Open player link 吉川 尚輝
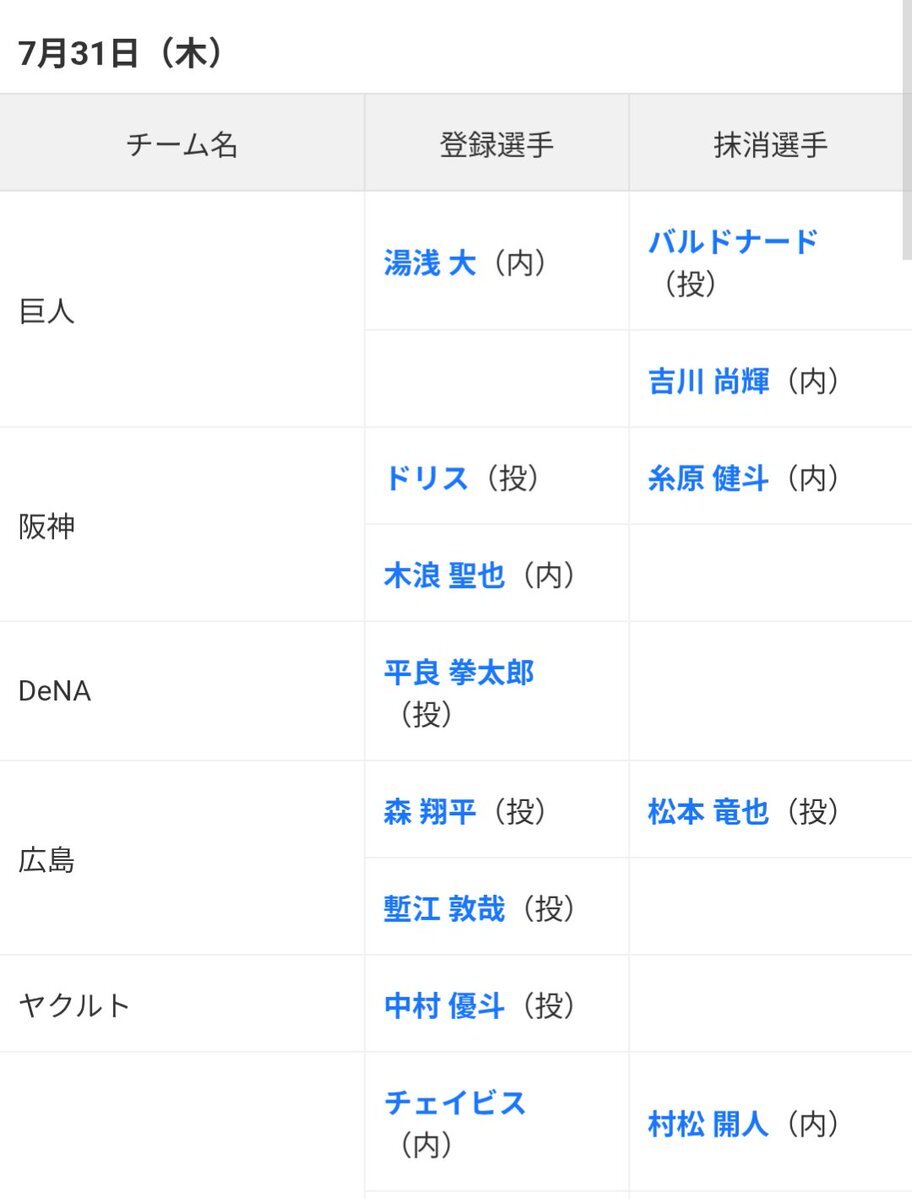The height and width of the screenshot is (1199, 912). (x=709, y=381)
